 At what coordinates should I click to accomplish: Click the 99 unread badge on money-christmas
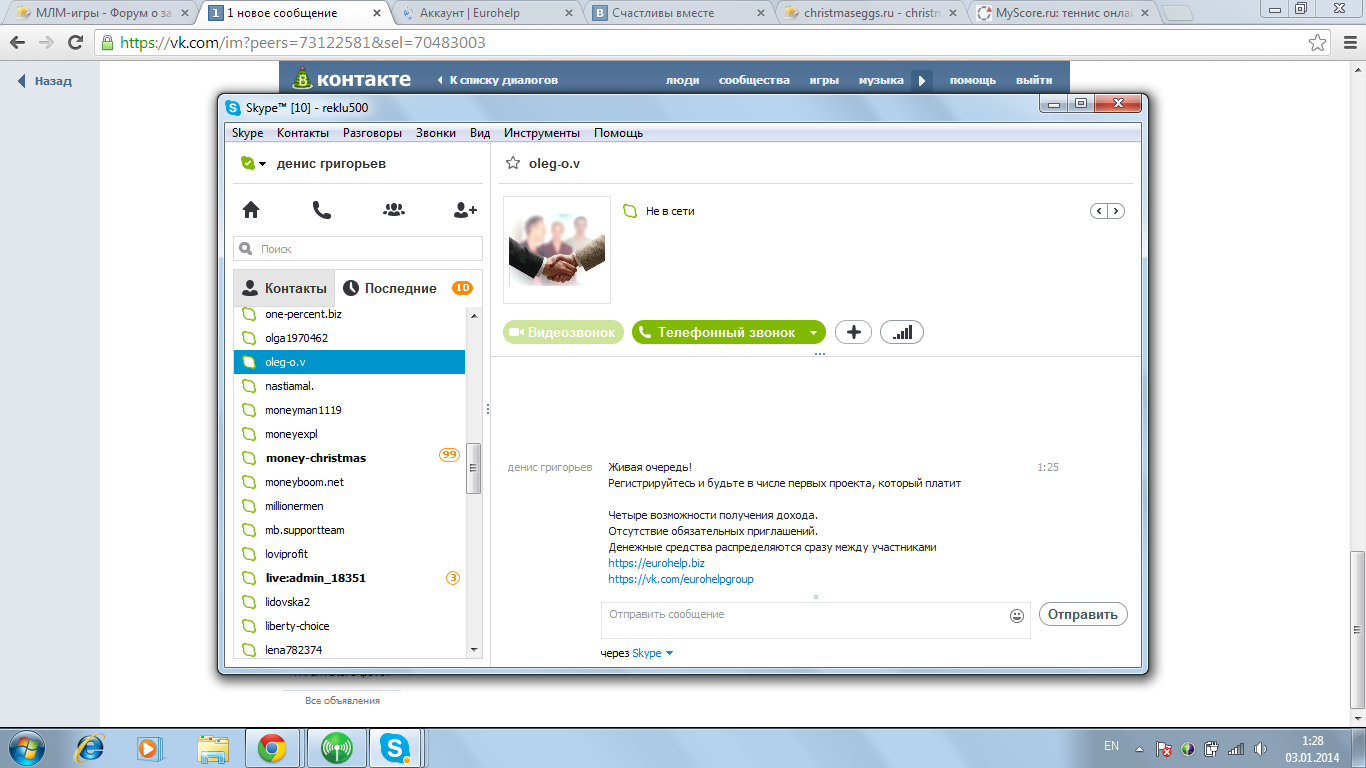coord(449,455)
